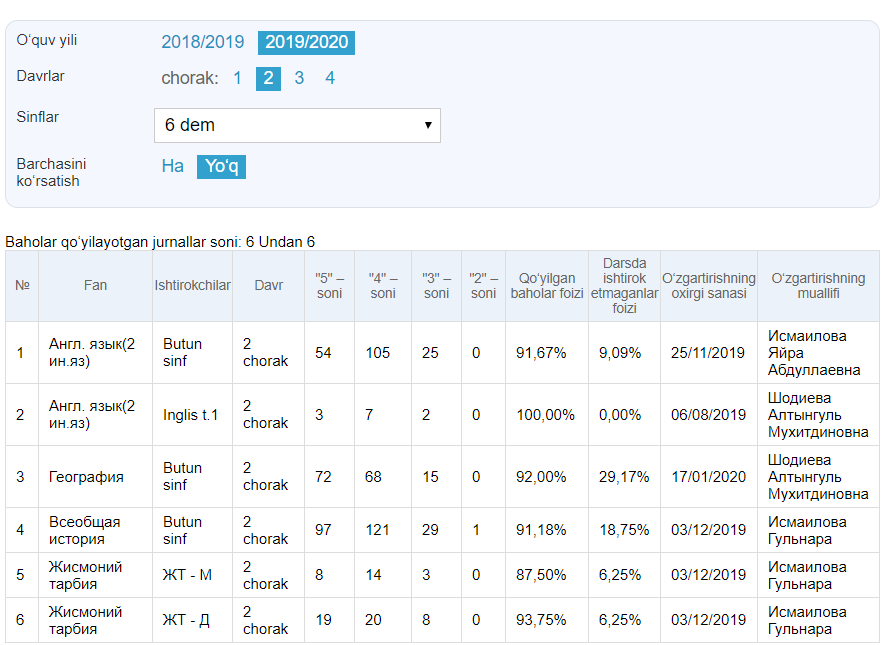This screenshot has width=887, height=645.
Task: Click the date 06/08/2019
Action: coord(708,415)
